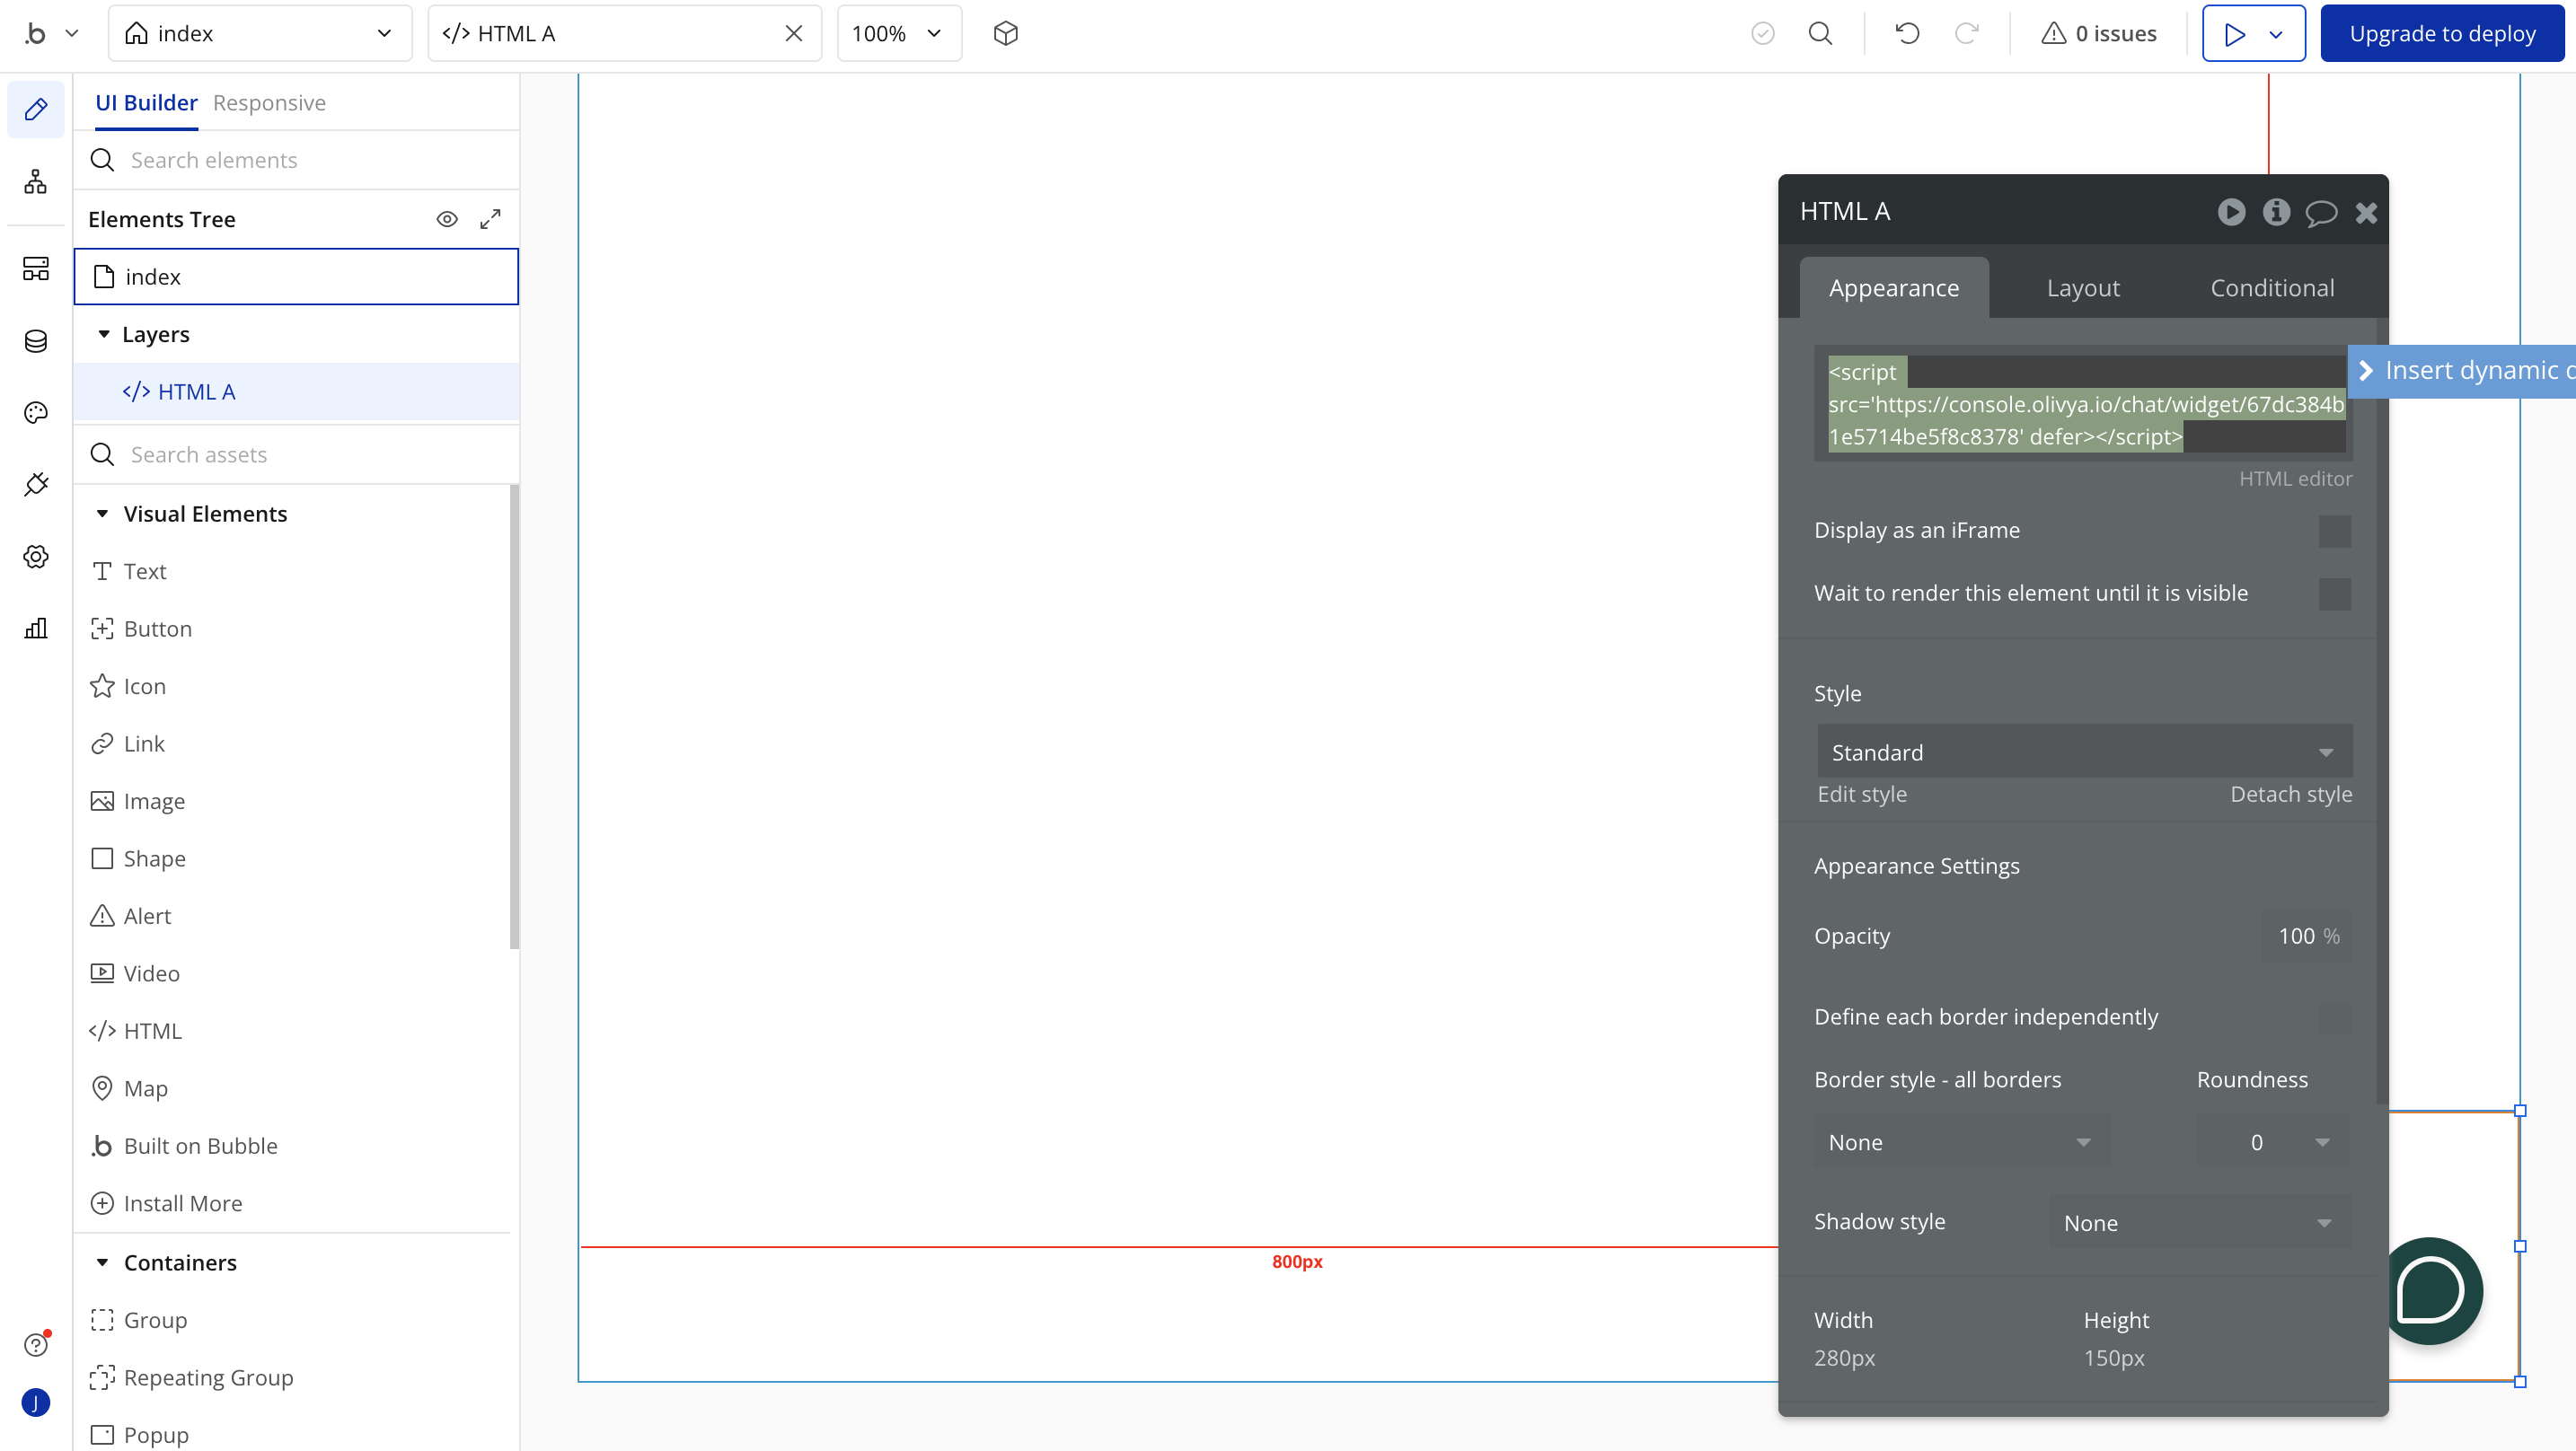Click the search magnifier in top bar
The height and width of the screenshot is (1451, 2576).
(1820, 33)
